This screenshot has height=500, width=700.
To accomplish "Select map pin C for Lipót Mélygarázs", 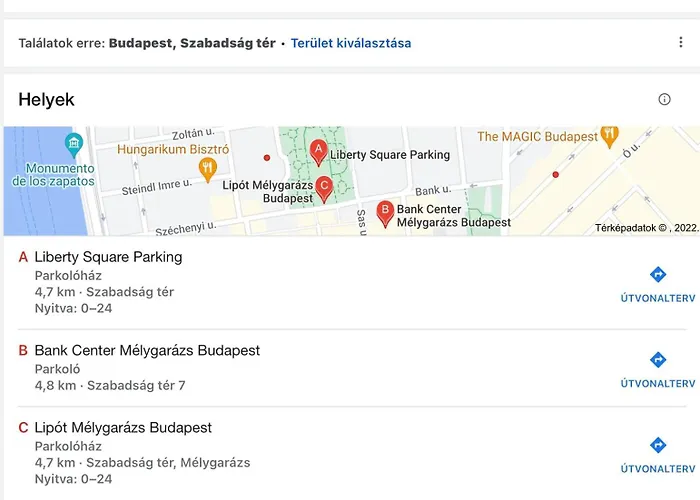I will [x=324, y=190].
